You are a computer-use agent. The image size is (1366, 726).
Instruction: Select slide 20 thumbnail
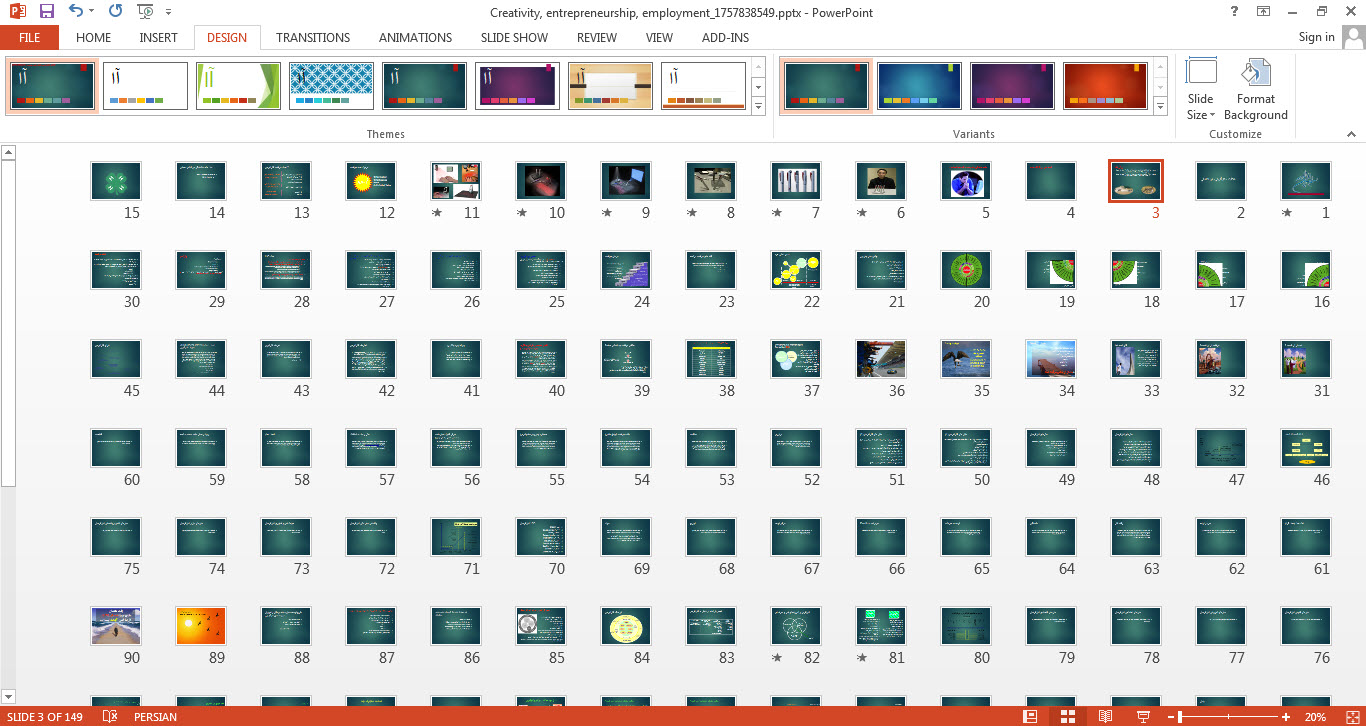click(966, 270)
